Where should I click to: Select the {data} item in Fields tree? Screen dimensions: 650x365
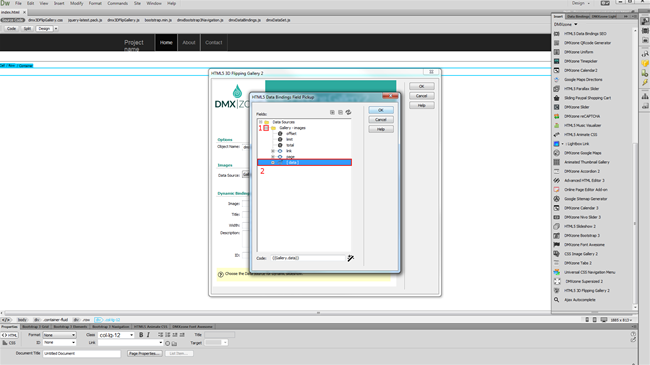pos(305,163)
